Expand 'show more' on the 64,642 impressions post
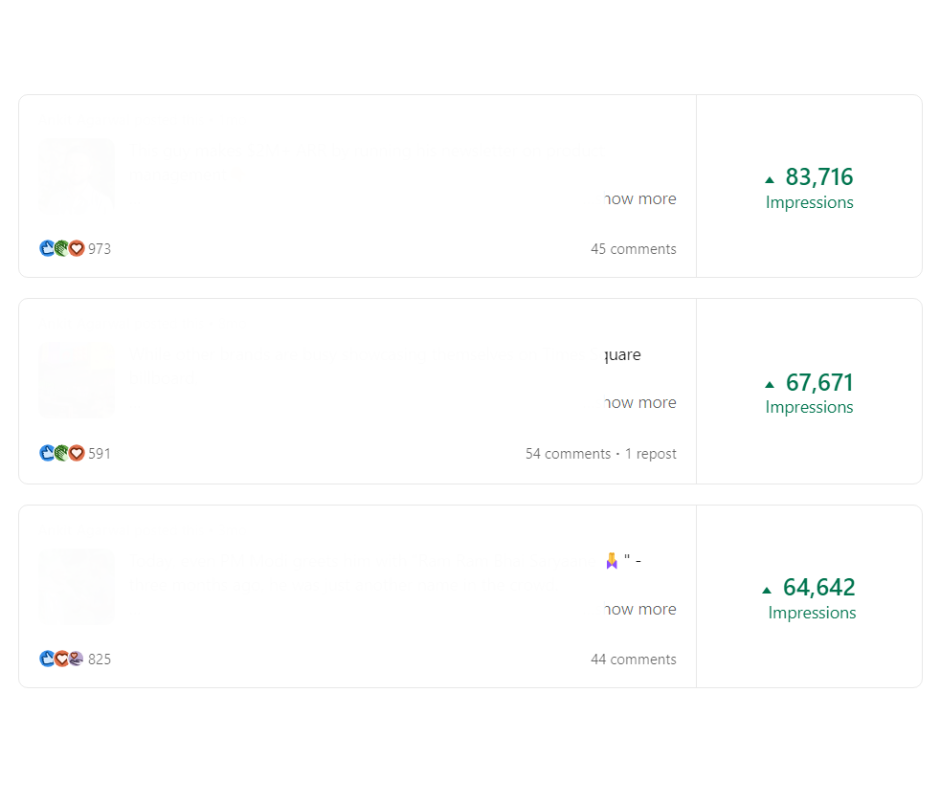 click(x=640, y=610)
